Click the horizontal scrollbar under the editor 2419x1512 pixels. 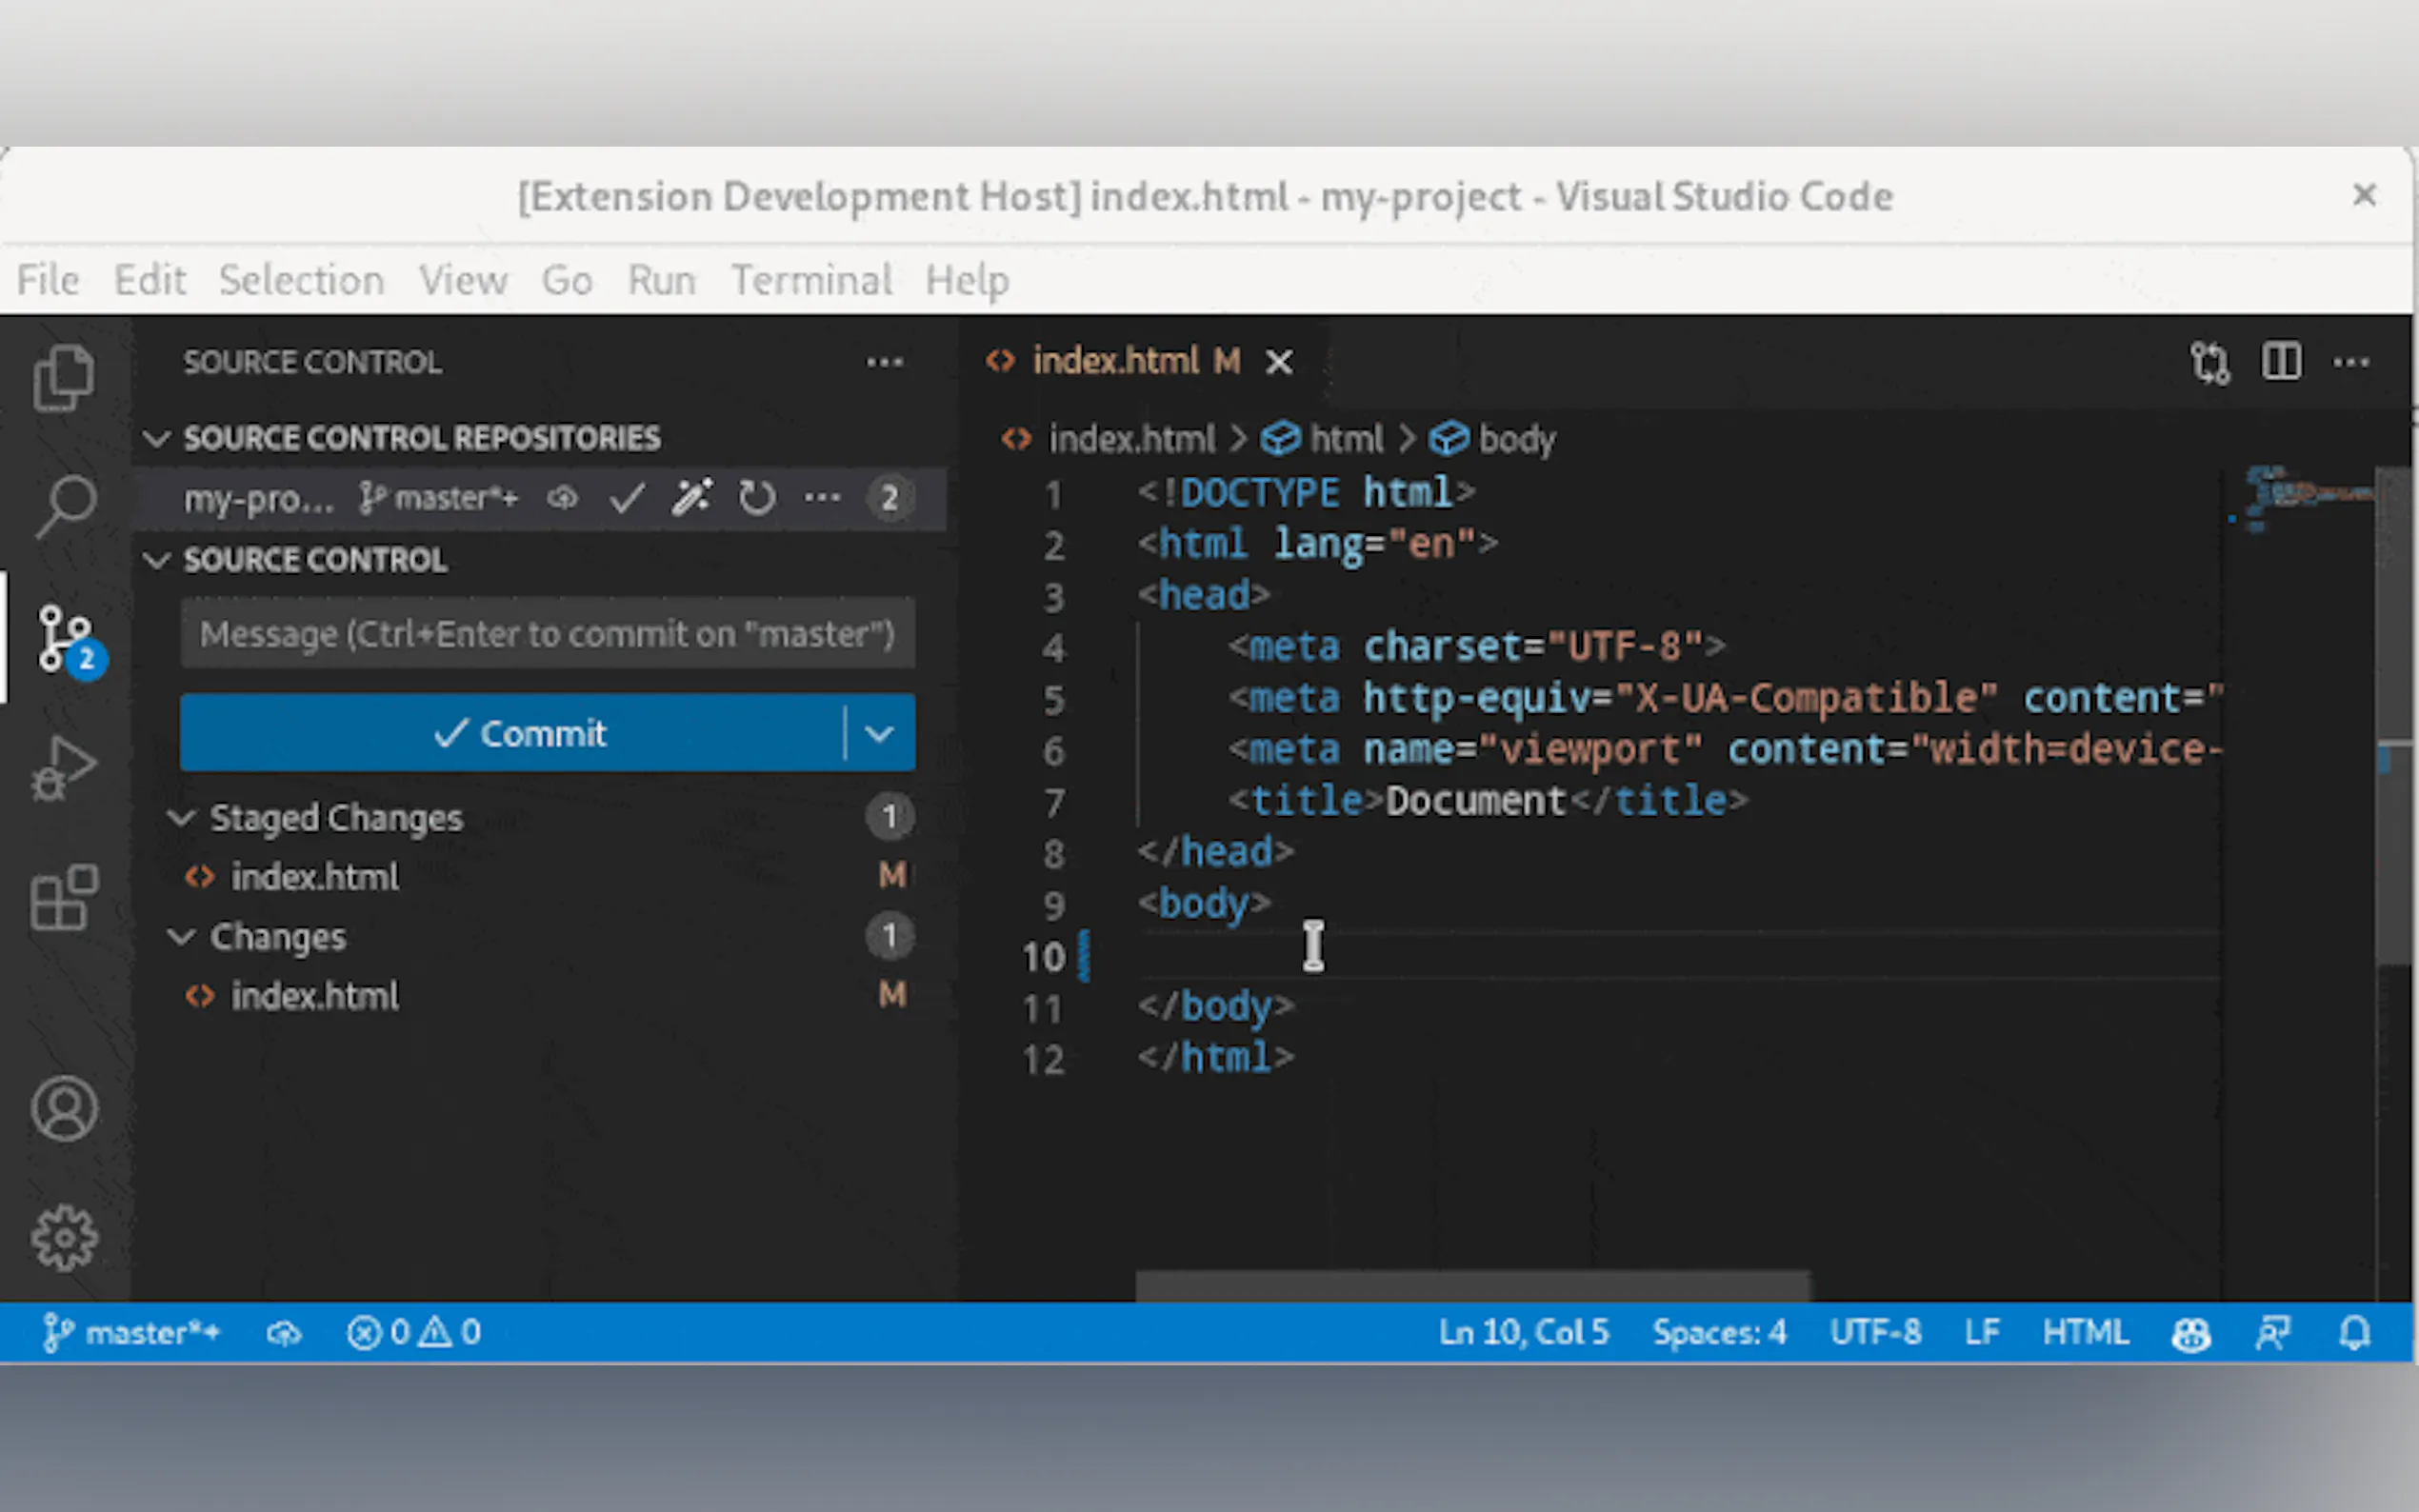1471,1285
